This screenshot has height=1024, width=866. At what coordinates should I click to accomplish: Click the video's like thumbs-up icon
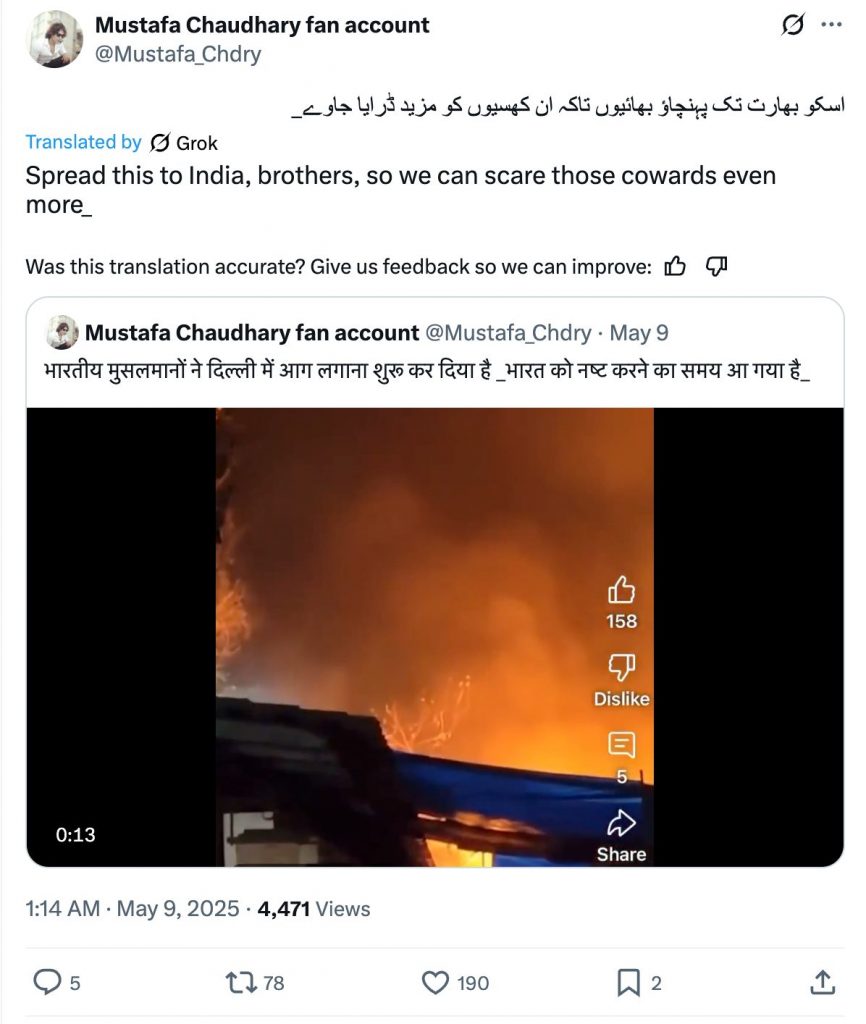[621, 590]
